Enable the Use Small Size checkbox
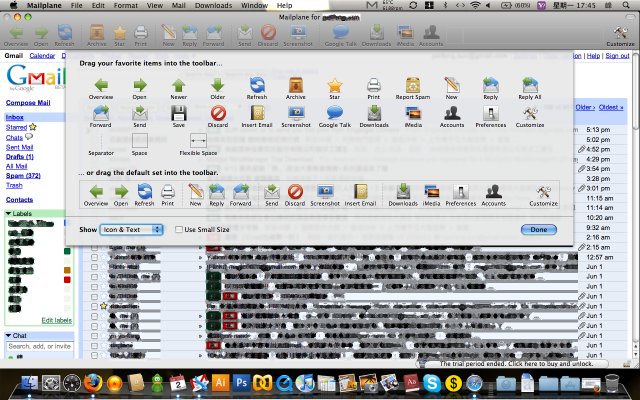640x400 pixels. 179,229
